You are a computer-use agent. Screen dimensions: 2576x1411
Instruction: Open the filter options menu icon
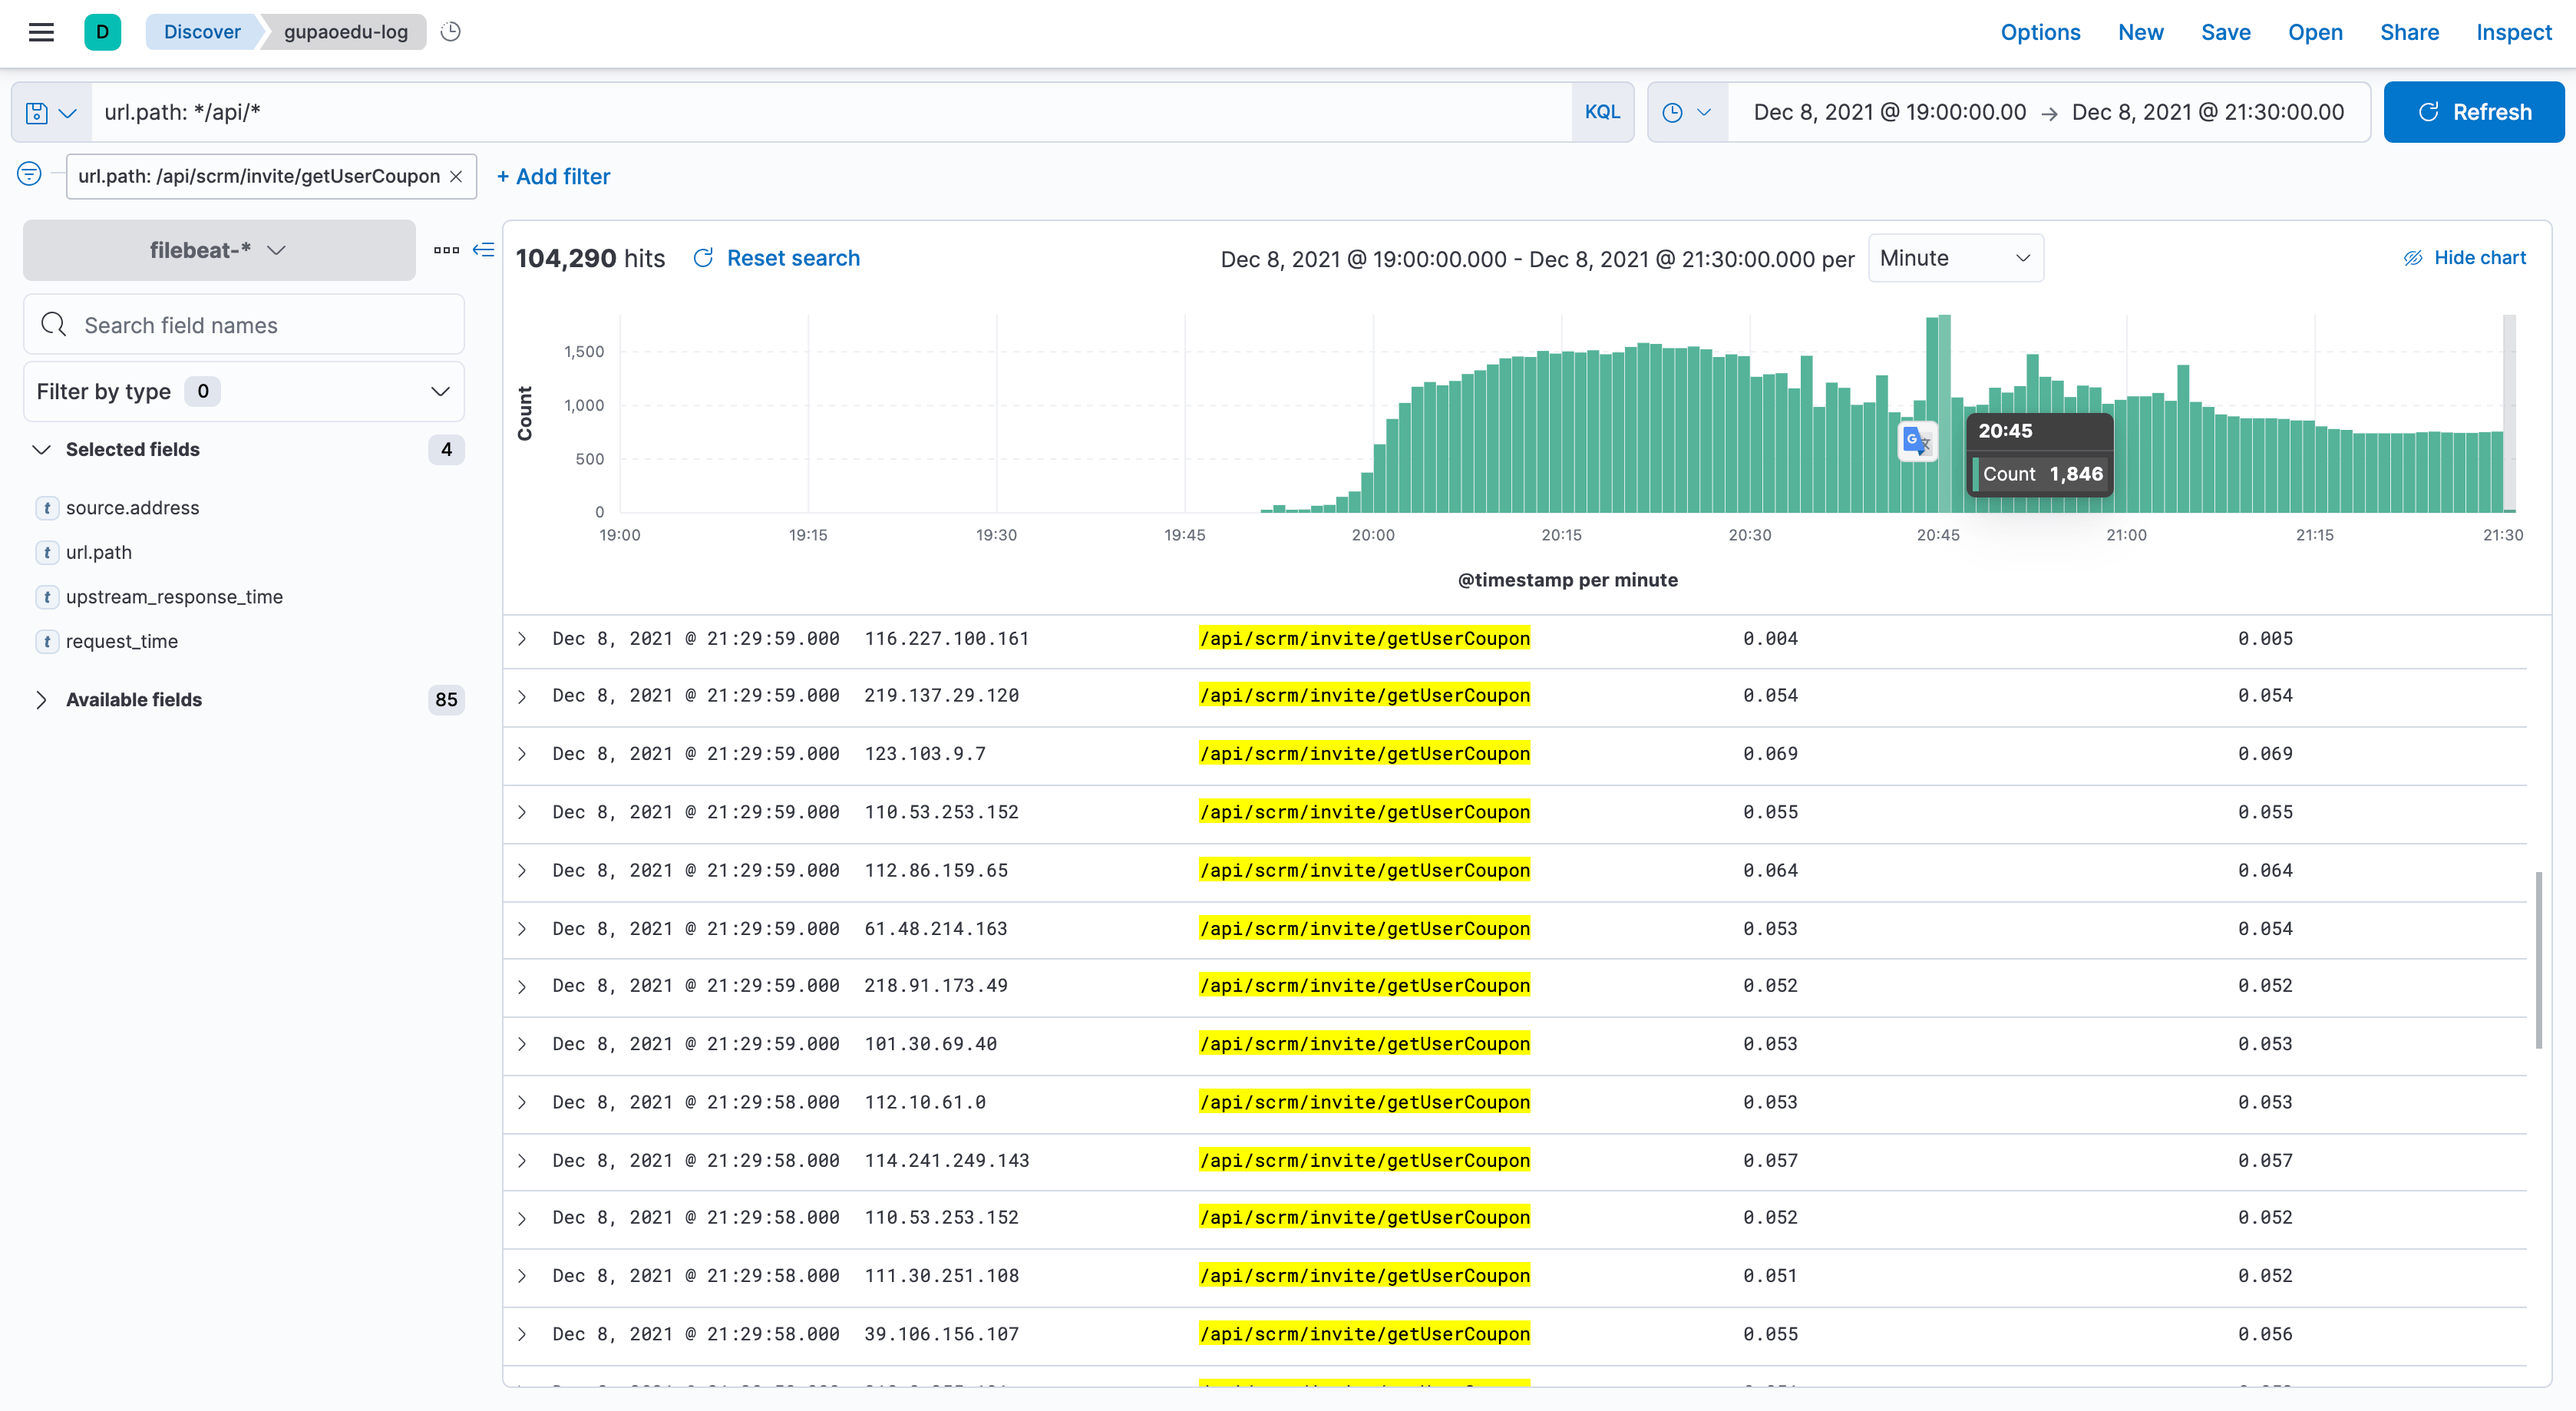pos(29,174)
